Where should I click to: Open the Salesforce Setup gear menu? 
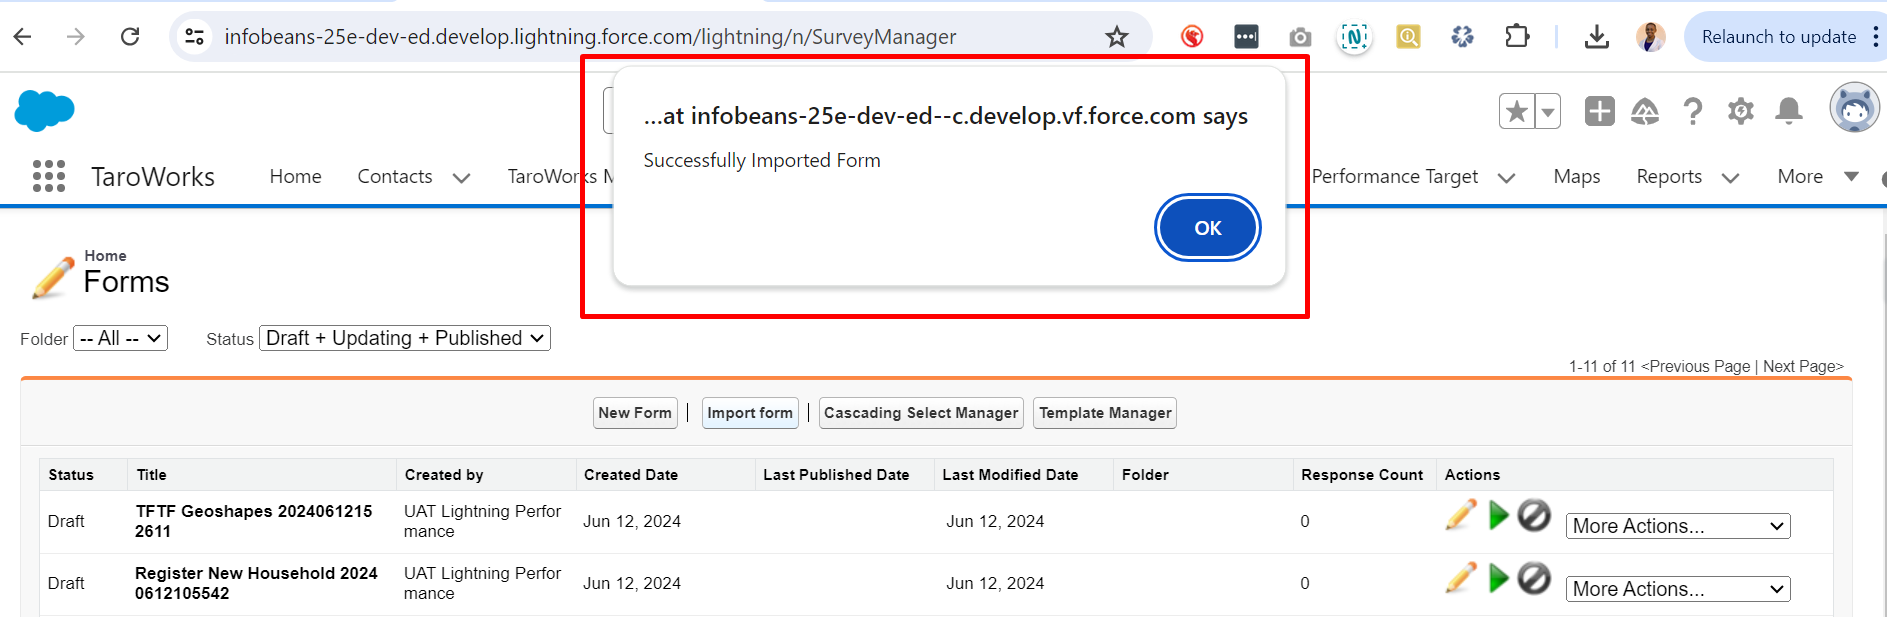[1740, 111]
